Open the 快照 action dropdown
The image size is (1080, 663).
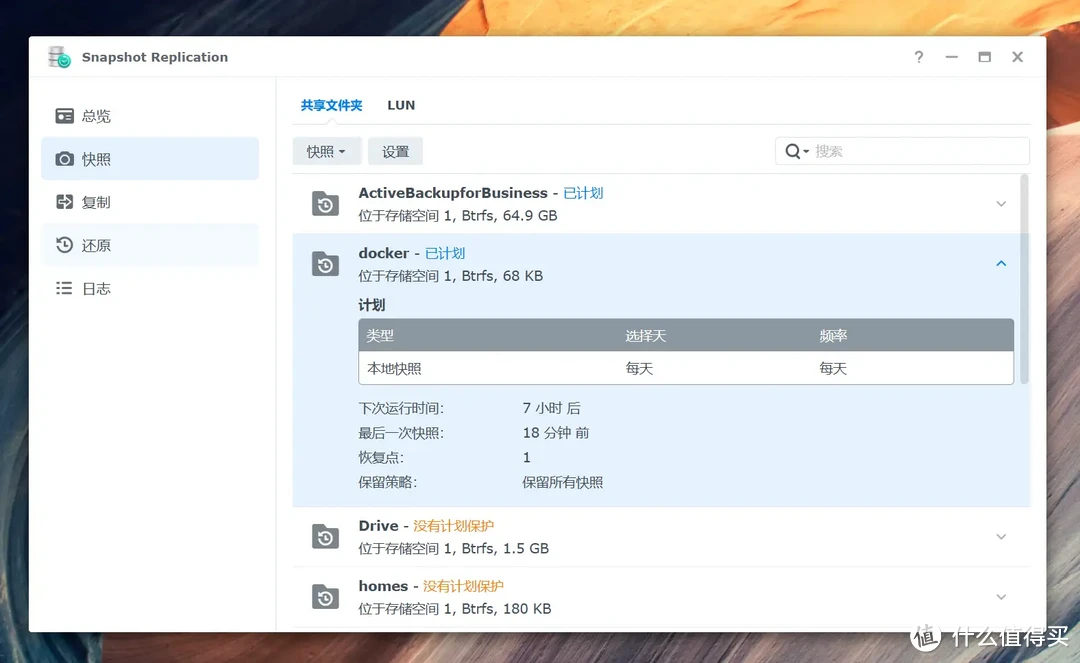point(327,150)
